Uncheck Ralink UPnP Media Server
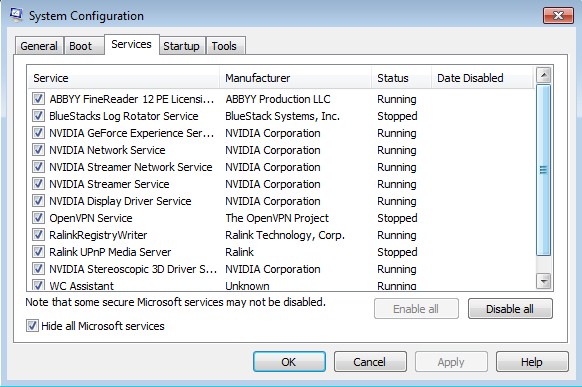Viewport: 582px width, 387px height. (38, 252)
